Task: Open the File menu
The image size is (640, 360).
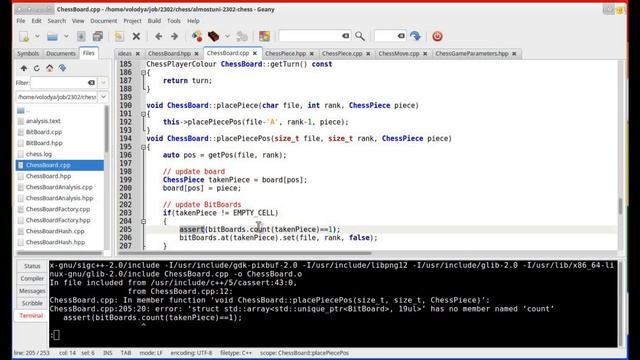Action: coord(21,21)
